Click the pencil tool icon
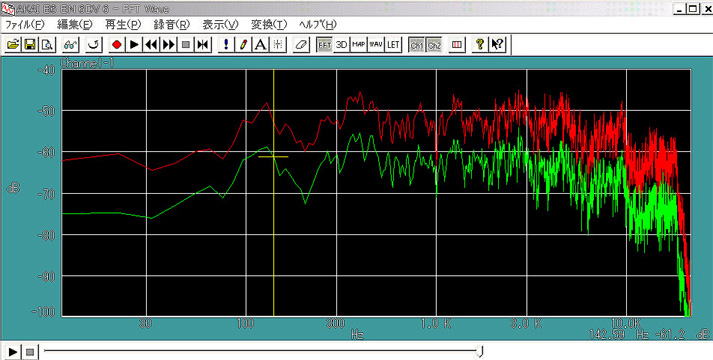 click(243, 45)
